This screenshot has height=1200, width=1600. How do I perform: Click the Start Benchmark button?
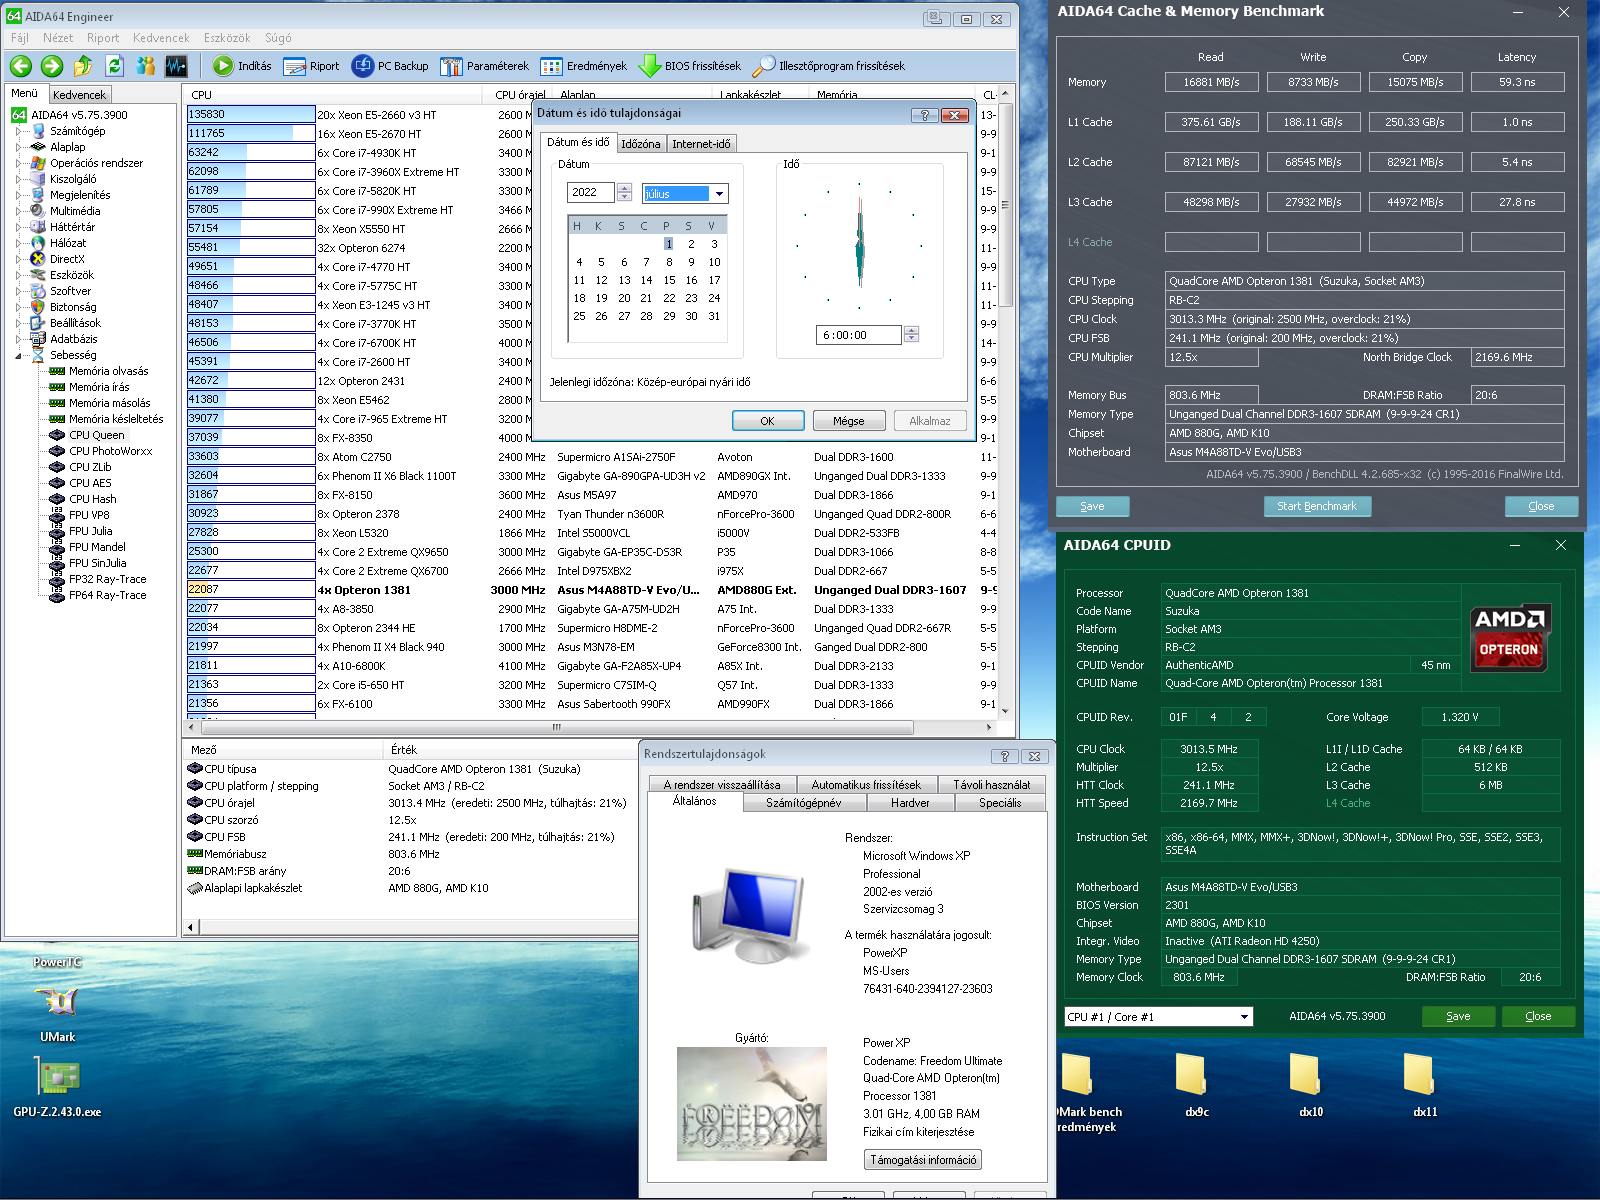1316,506
